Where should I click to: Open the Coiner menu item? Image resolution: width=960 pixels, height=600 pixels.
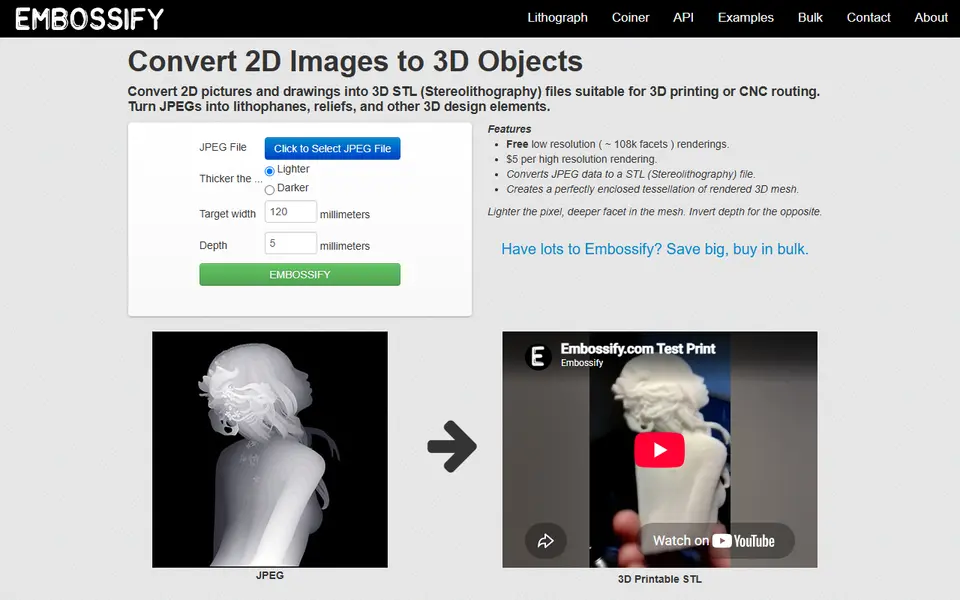pyautogui.click(x=630, y=18)
